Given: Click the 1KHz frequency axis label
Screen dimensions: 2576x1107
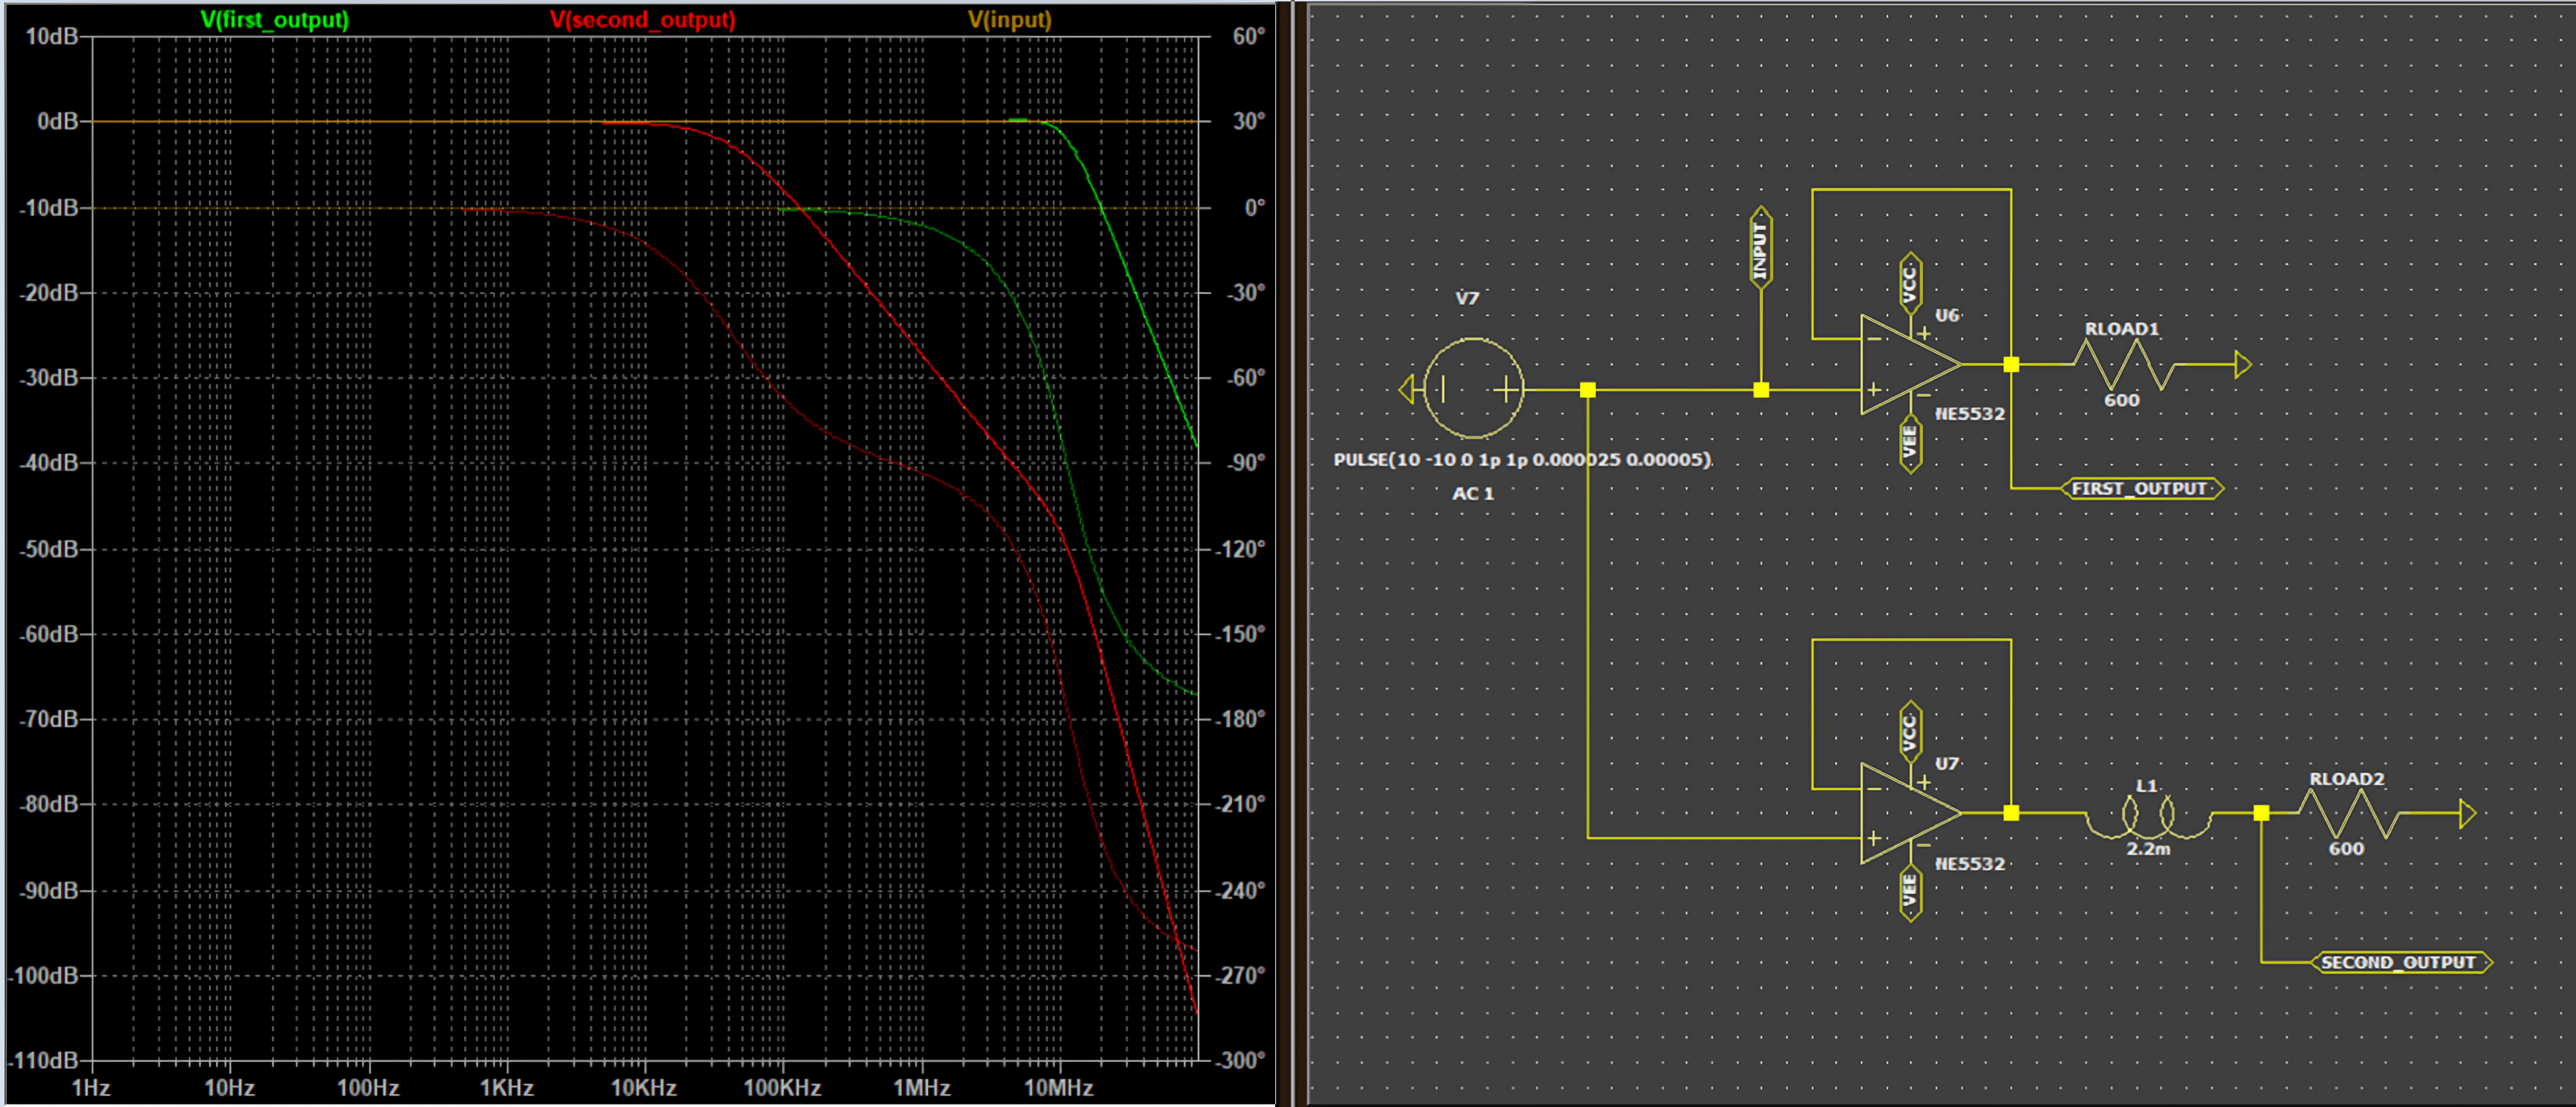Looking at the screenshot, I should point(506,1087).
